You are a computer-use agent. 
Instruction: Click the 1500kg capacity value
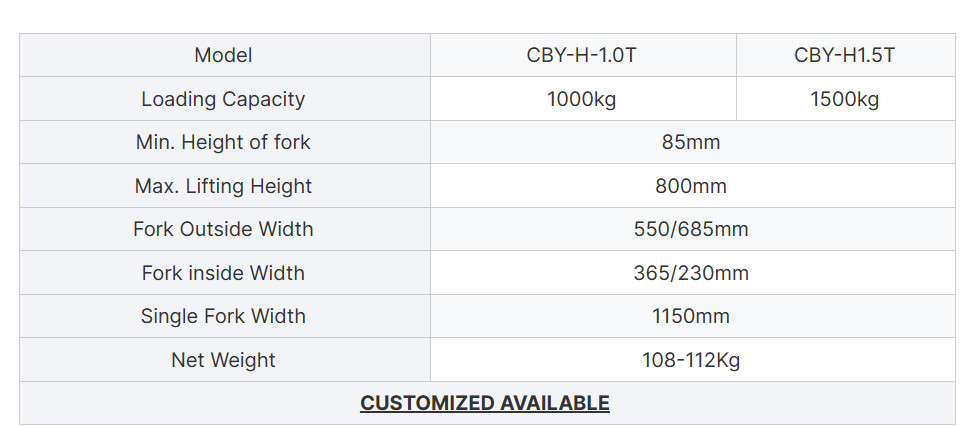pyautogui.click(x=845, y=99)
